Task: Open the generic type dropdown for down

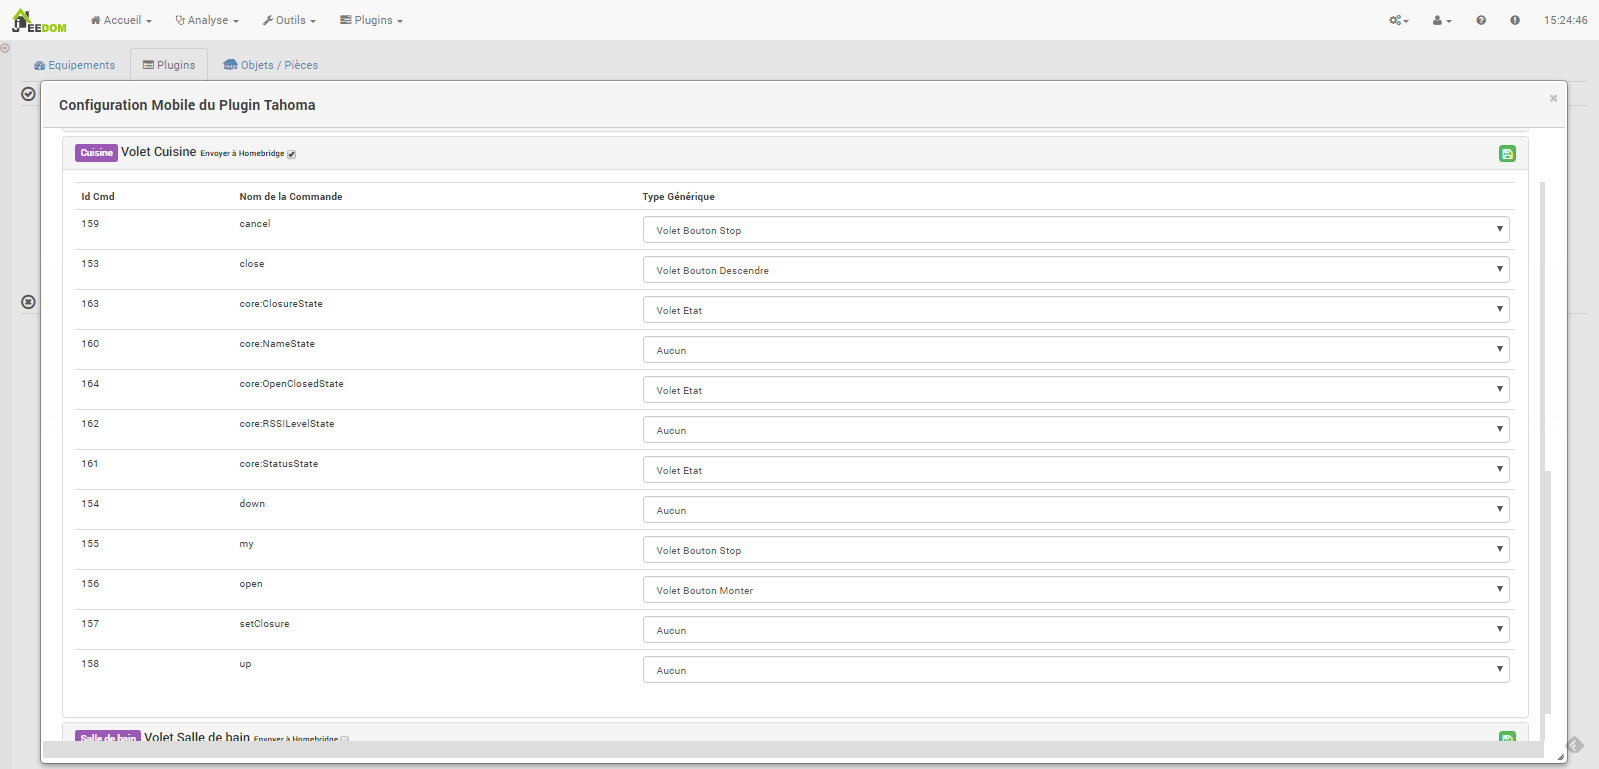Action: [1076, 510]
